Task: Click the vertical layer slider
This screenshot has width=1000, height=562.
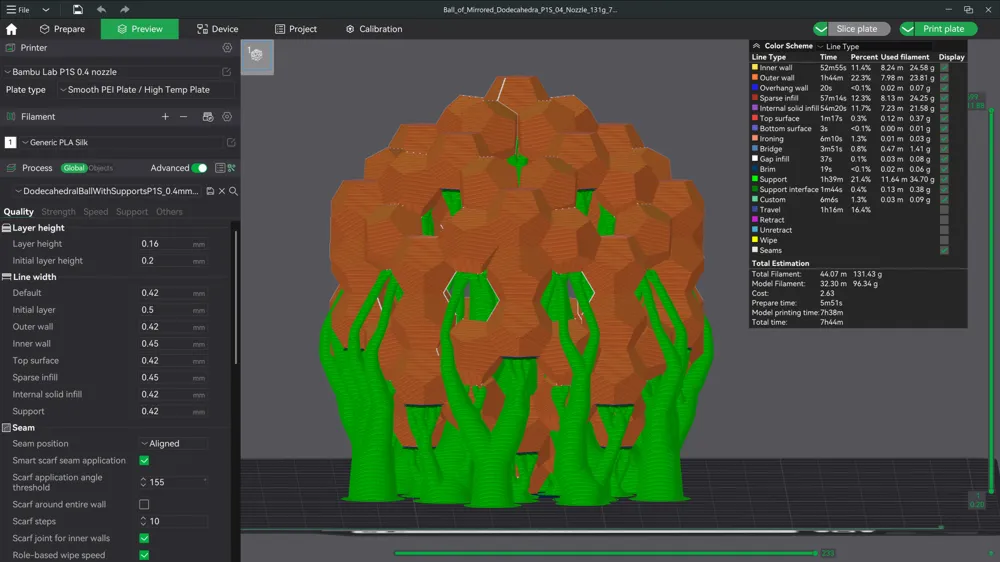Action: tap(991, 300)
